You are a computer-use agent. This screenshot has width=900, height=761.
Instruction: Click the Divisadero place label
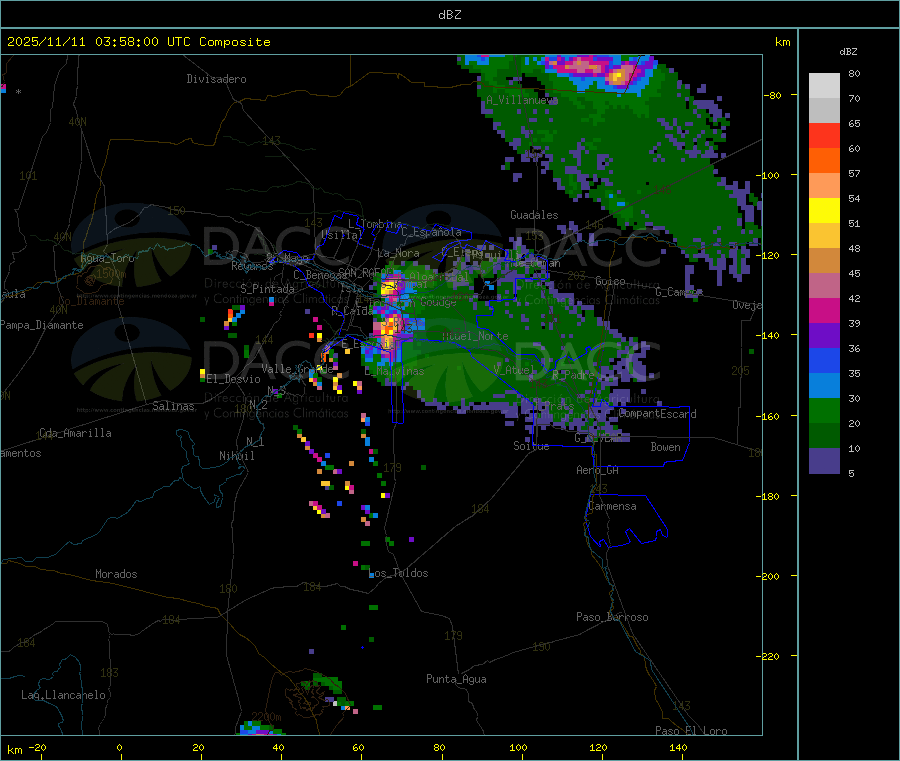[x=216, y=79]
